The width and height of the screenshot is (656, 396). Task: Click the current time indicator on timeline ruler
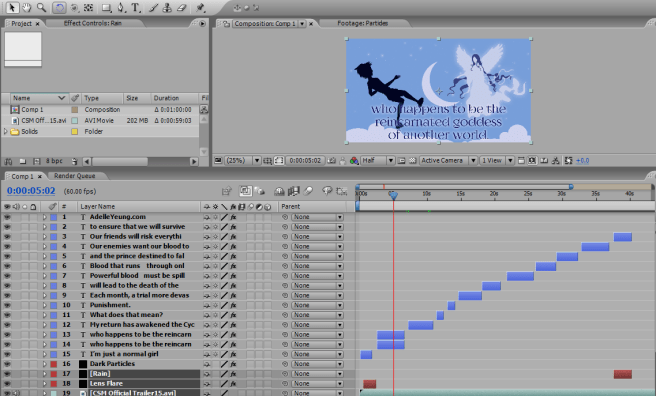point(393,195)
